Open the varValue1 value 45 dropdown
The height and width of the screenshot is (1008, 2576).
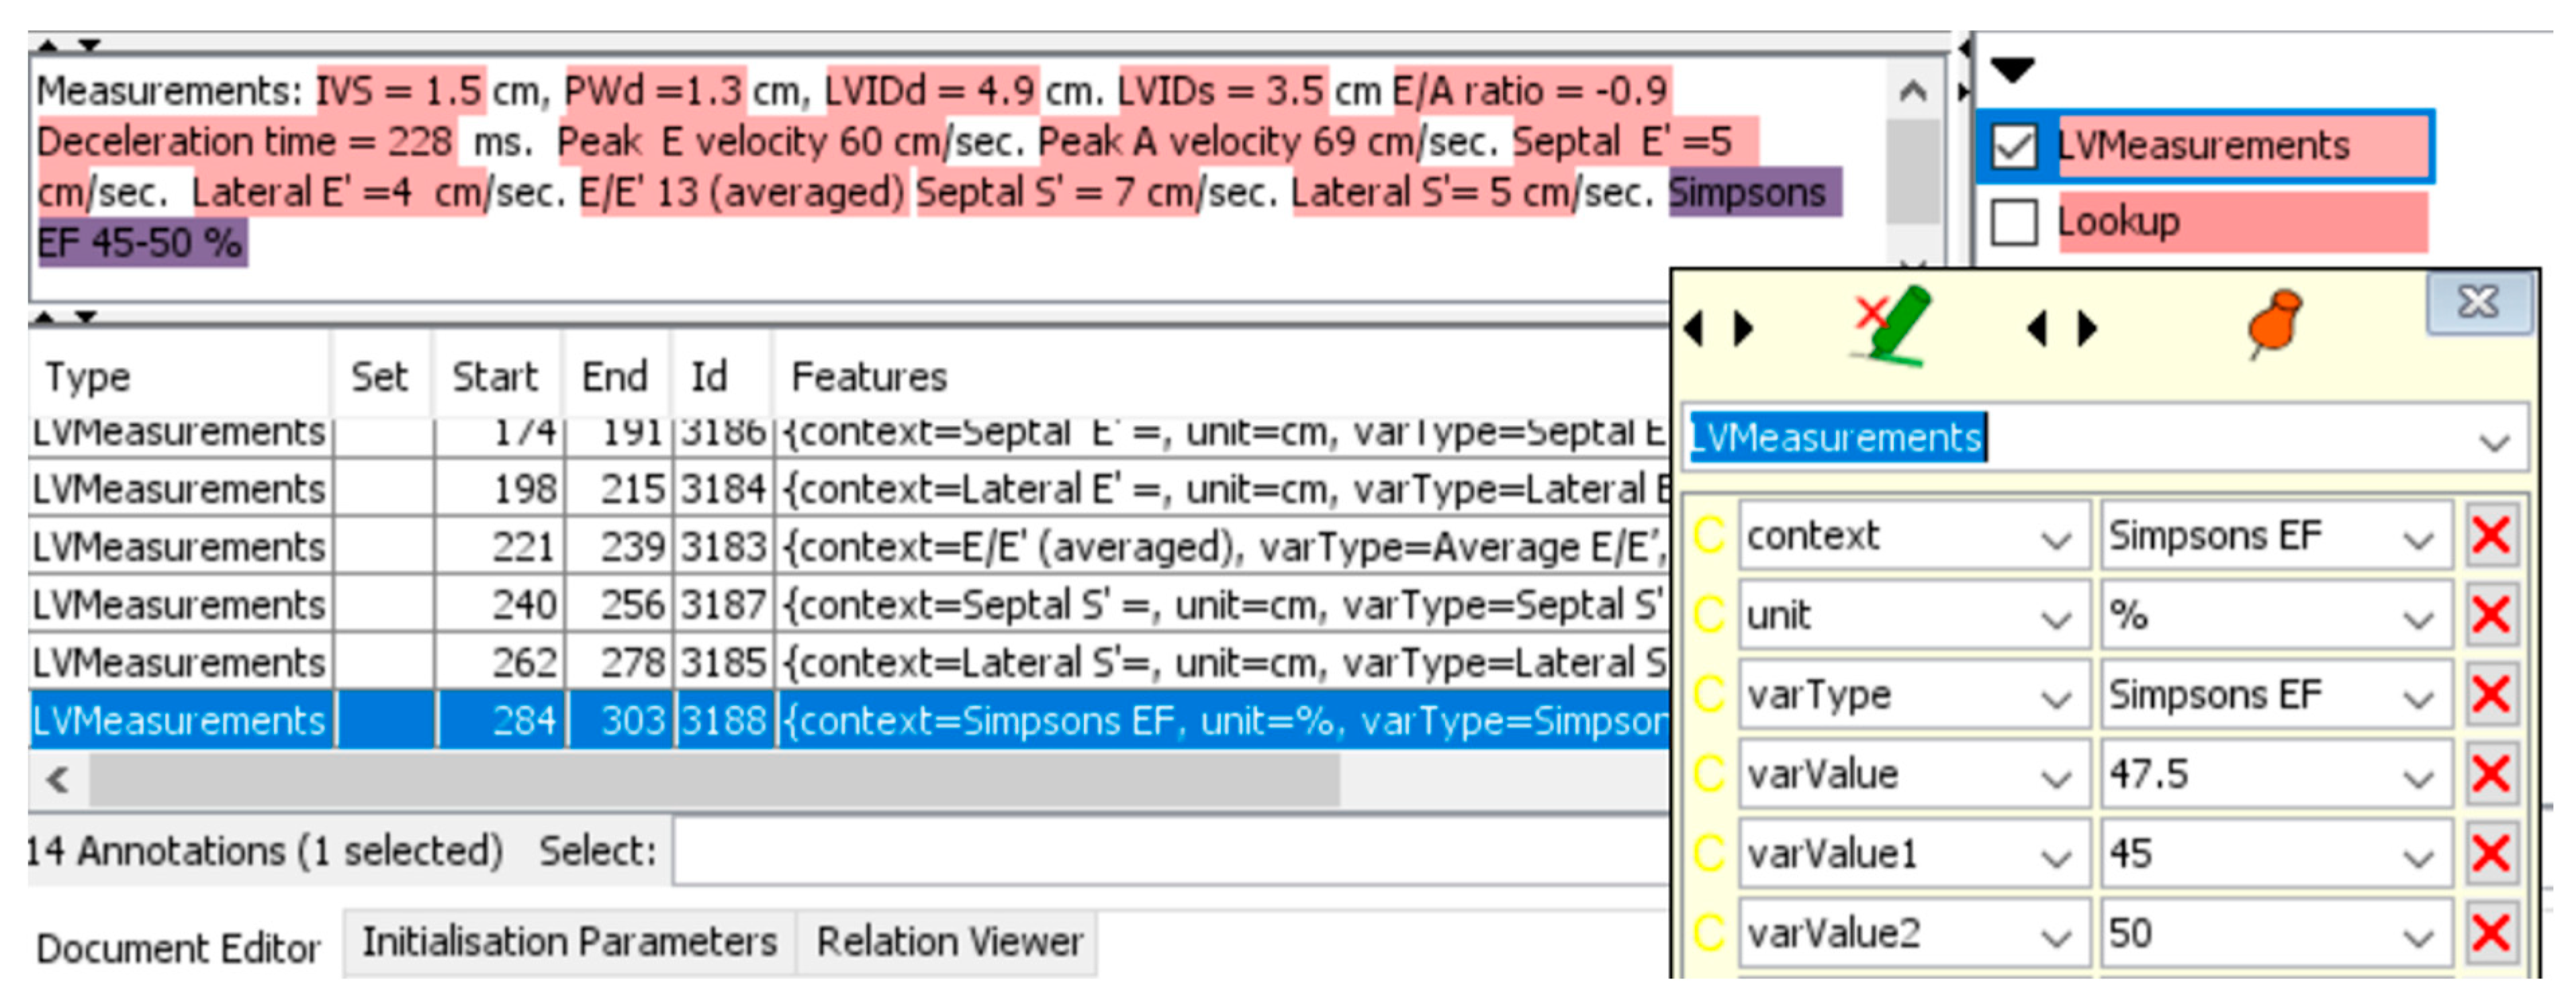(2418, 858)
